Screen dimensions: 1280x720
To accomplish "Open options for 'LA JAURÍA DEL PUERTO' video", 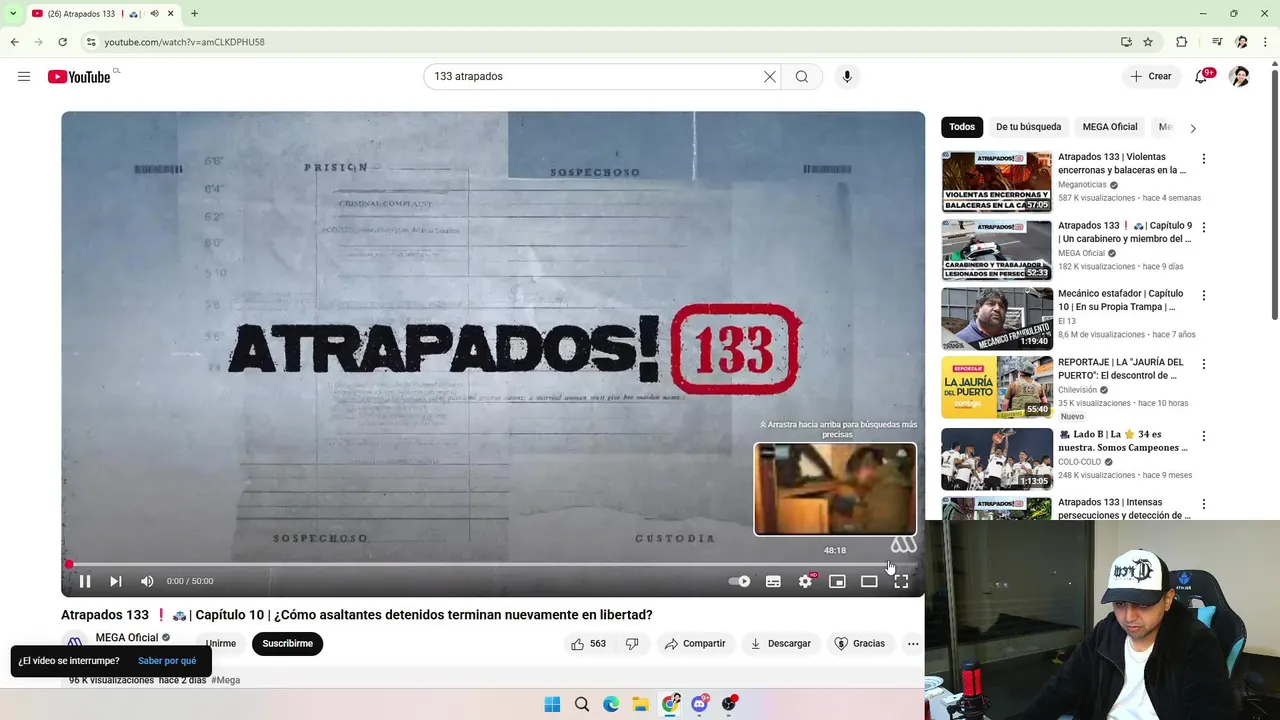I will pyautogui.click(x=1204, y=364).
